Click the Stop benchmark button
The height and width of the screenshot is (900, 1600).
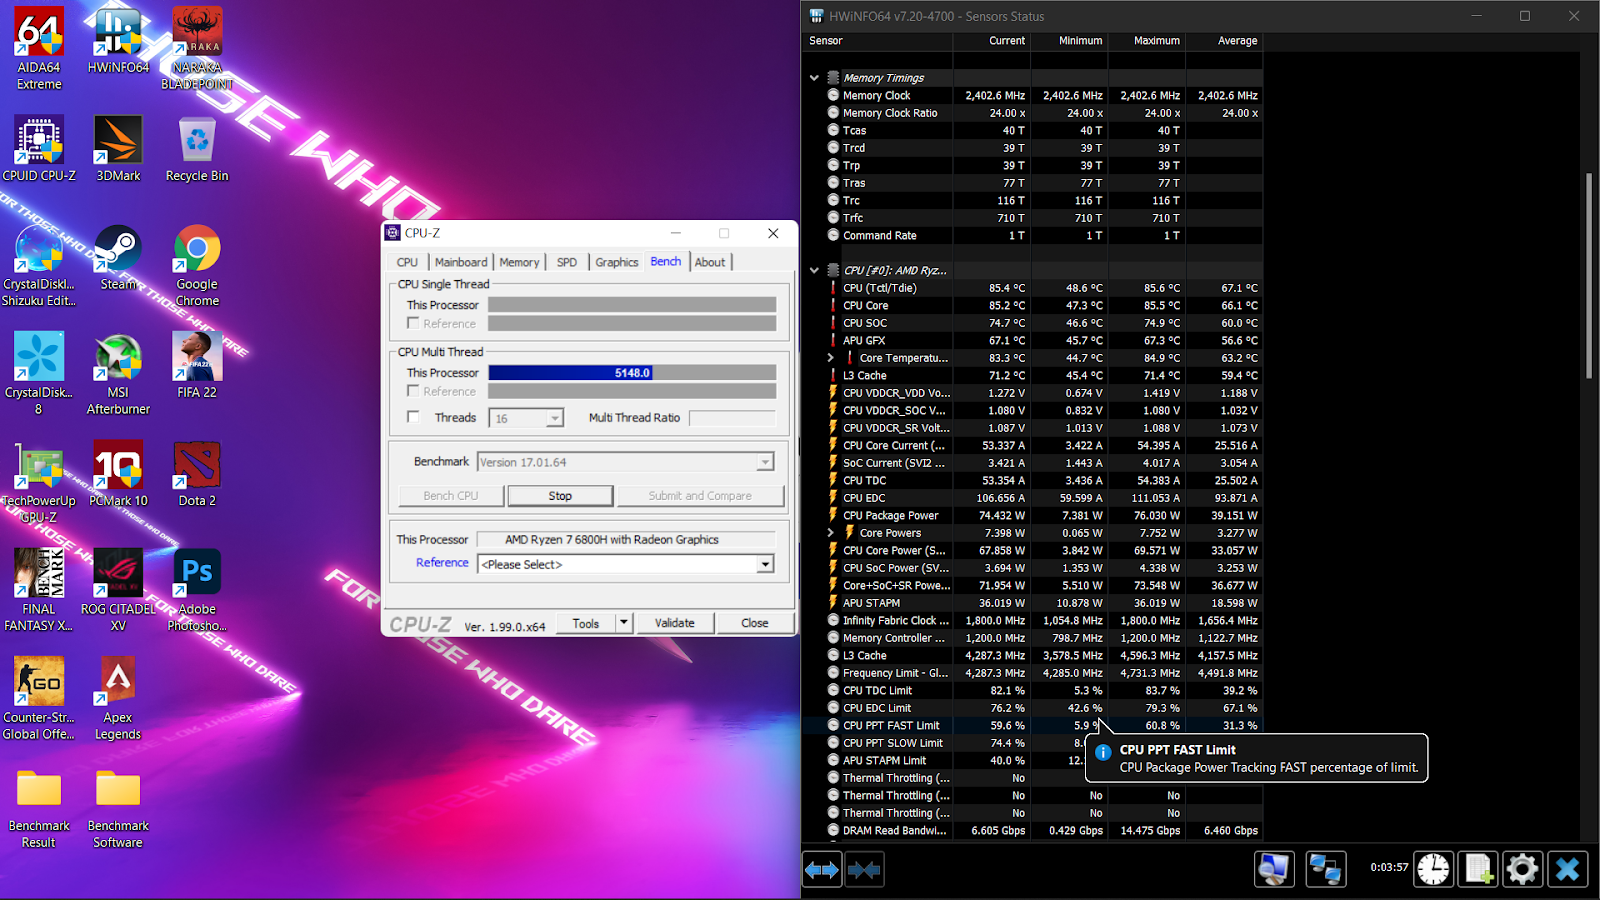(x=560, y=496)
